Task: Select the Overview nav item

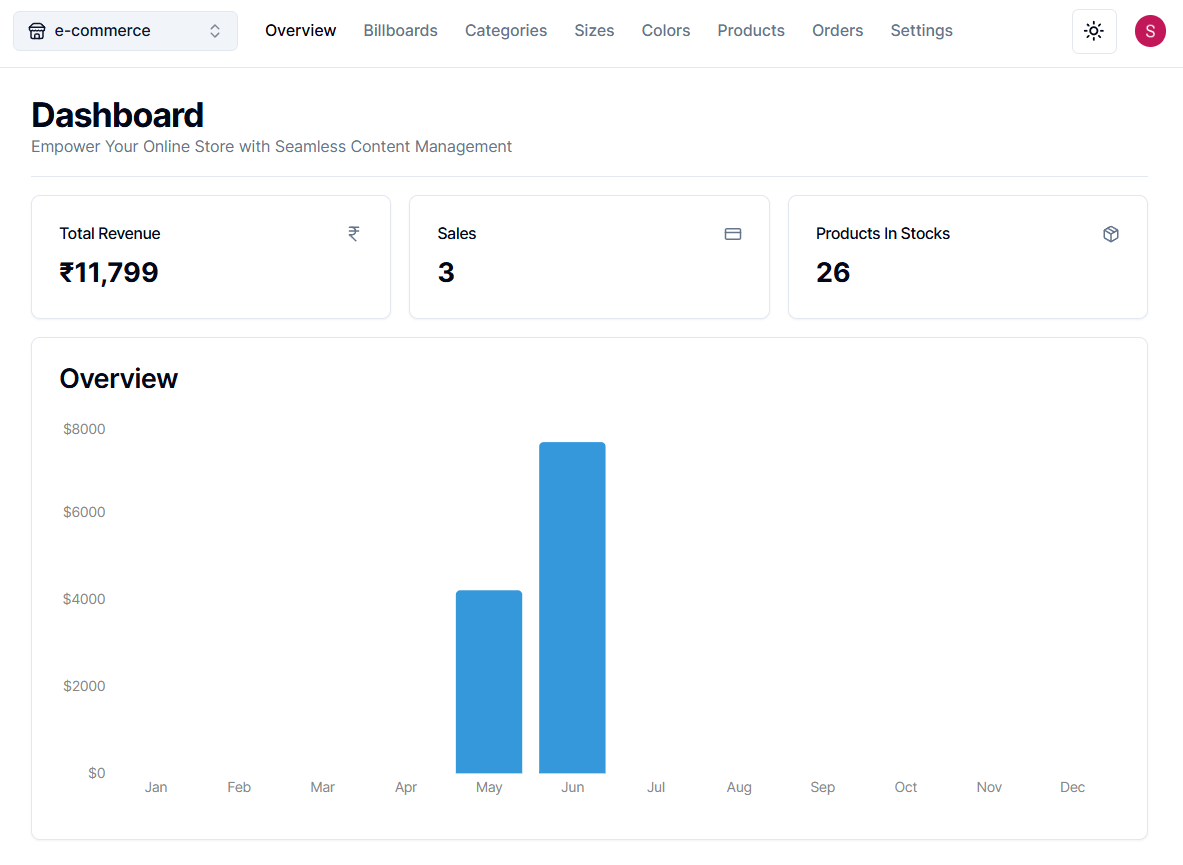Action: coord(300,31)
